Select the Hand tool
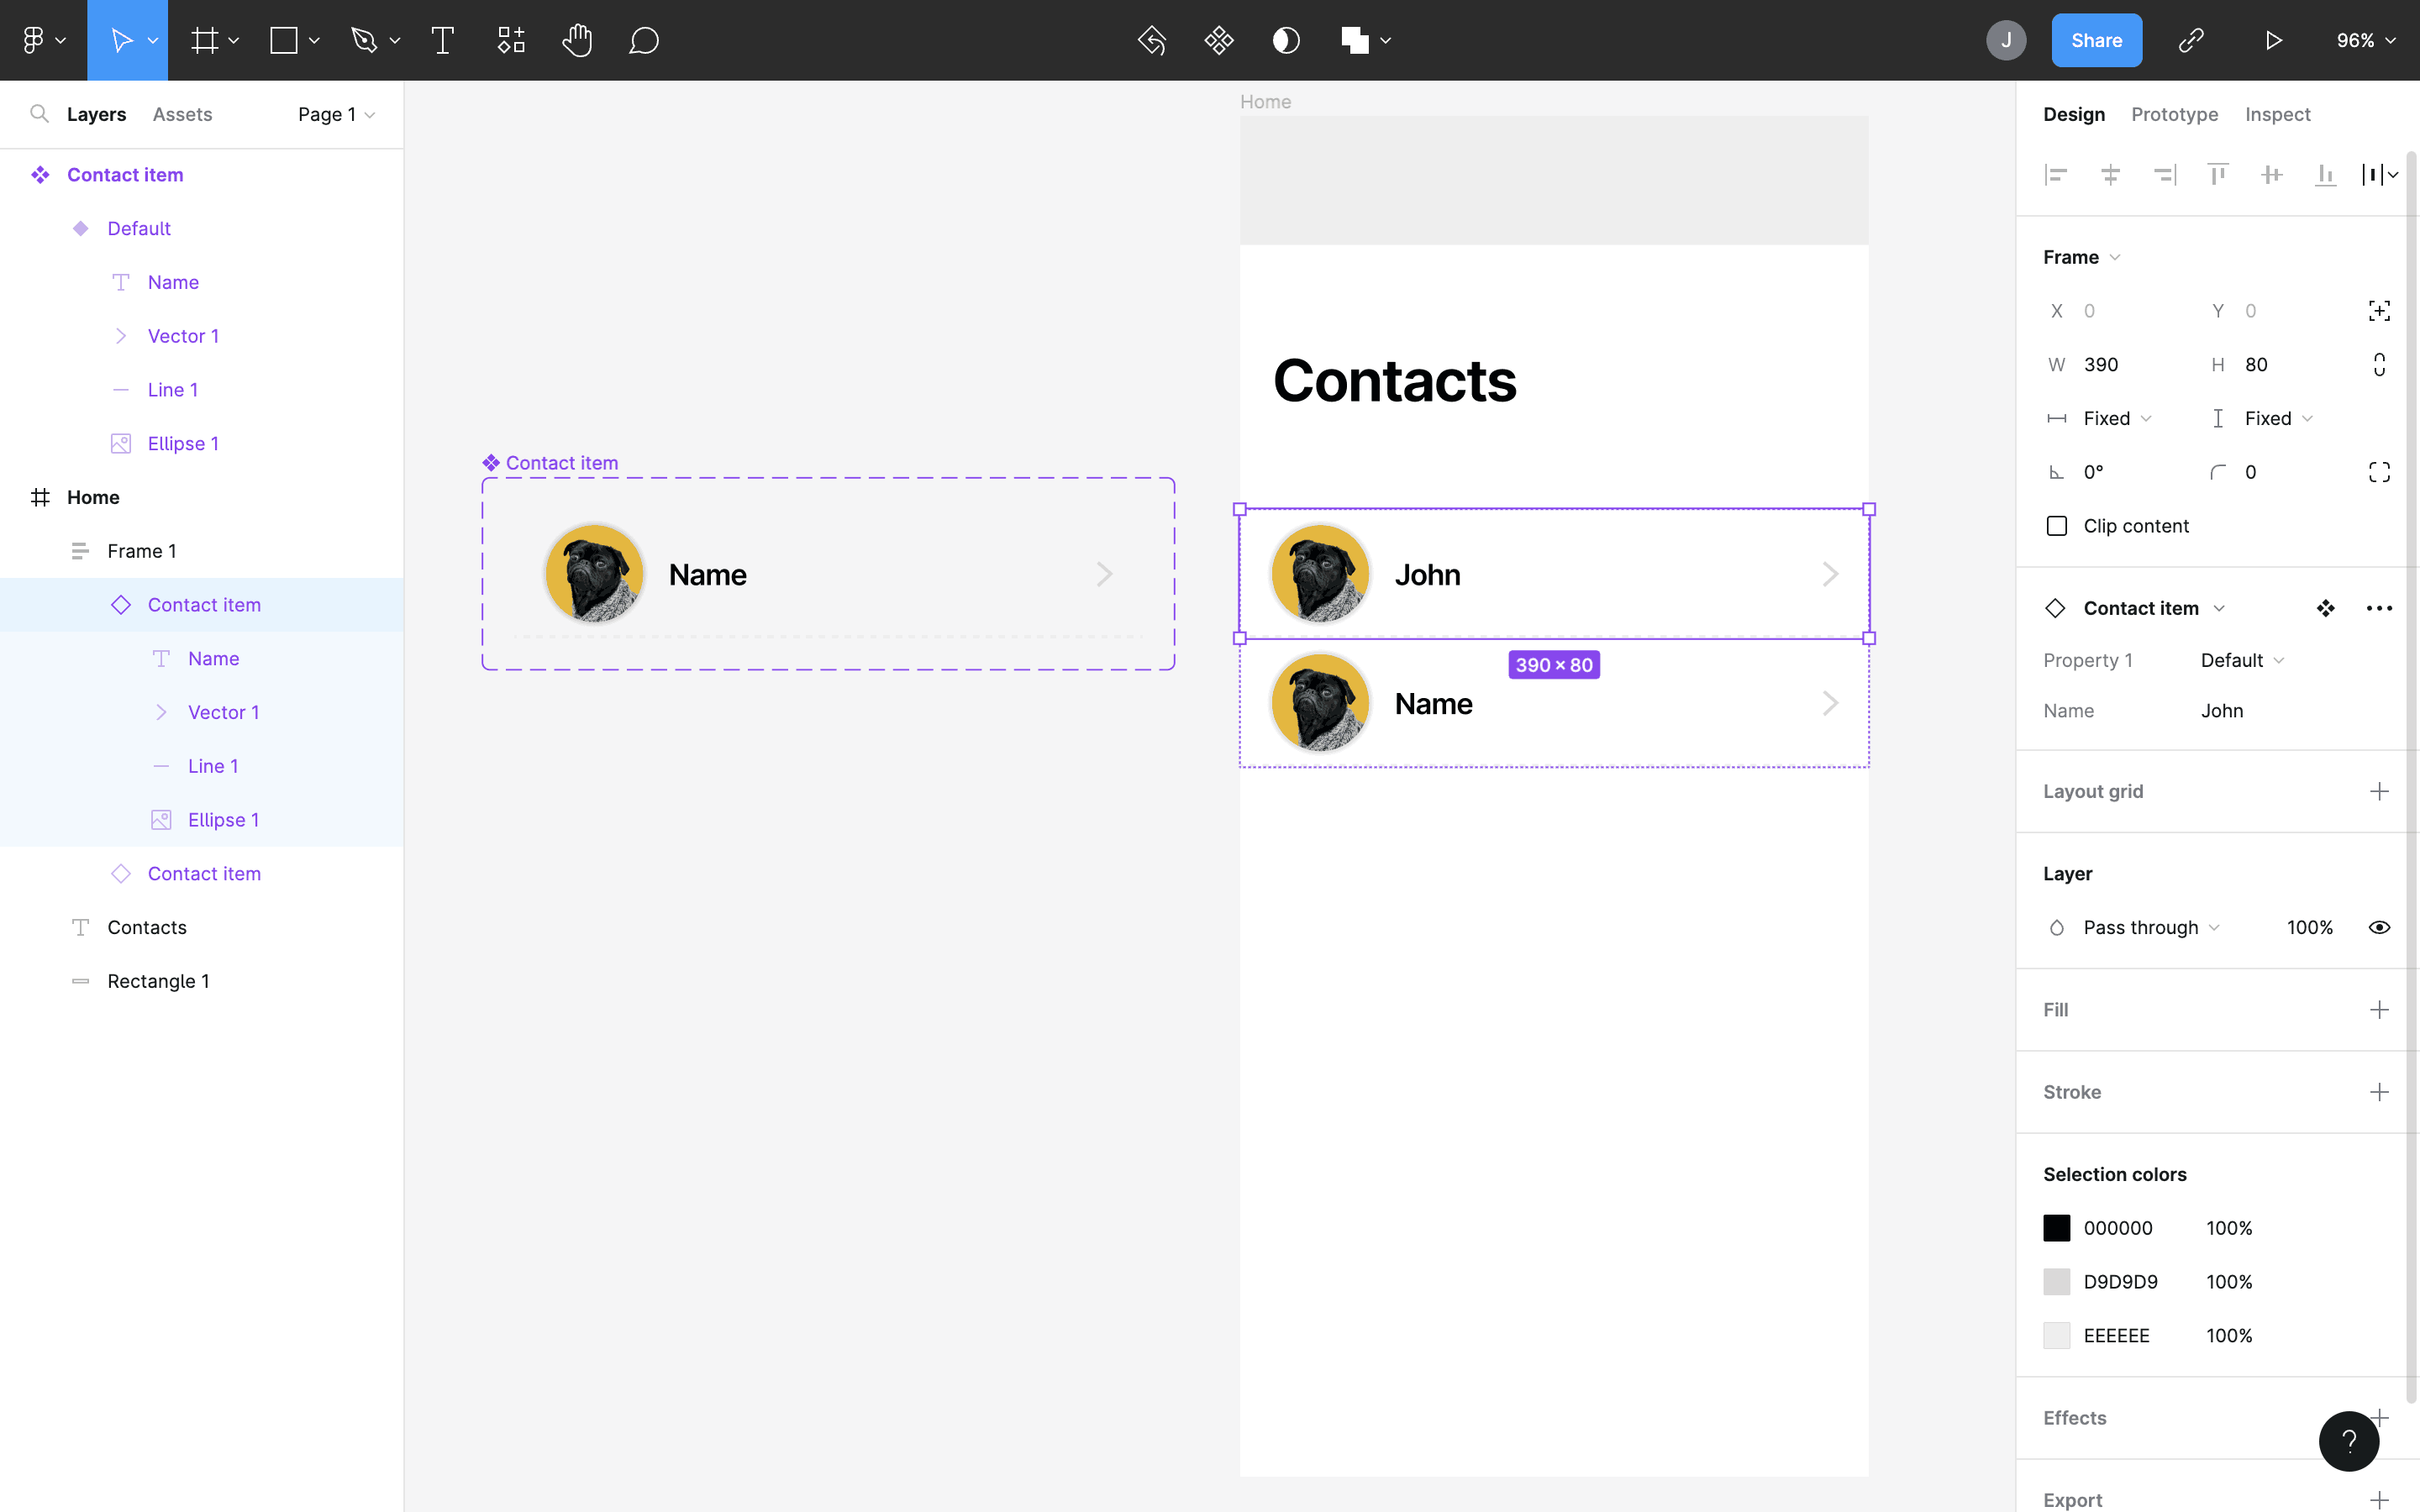 [x=577, y=40]
